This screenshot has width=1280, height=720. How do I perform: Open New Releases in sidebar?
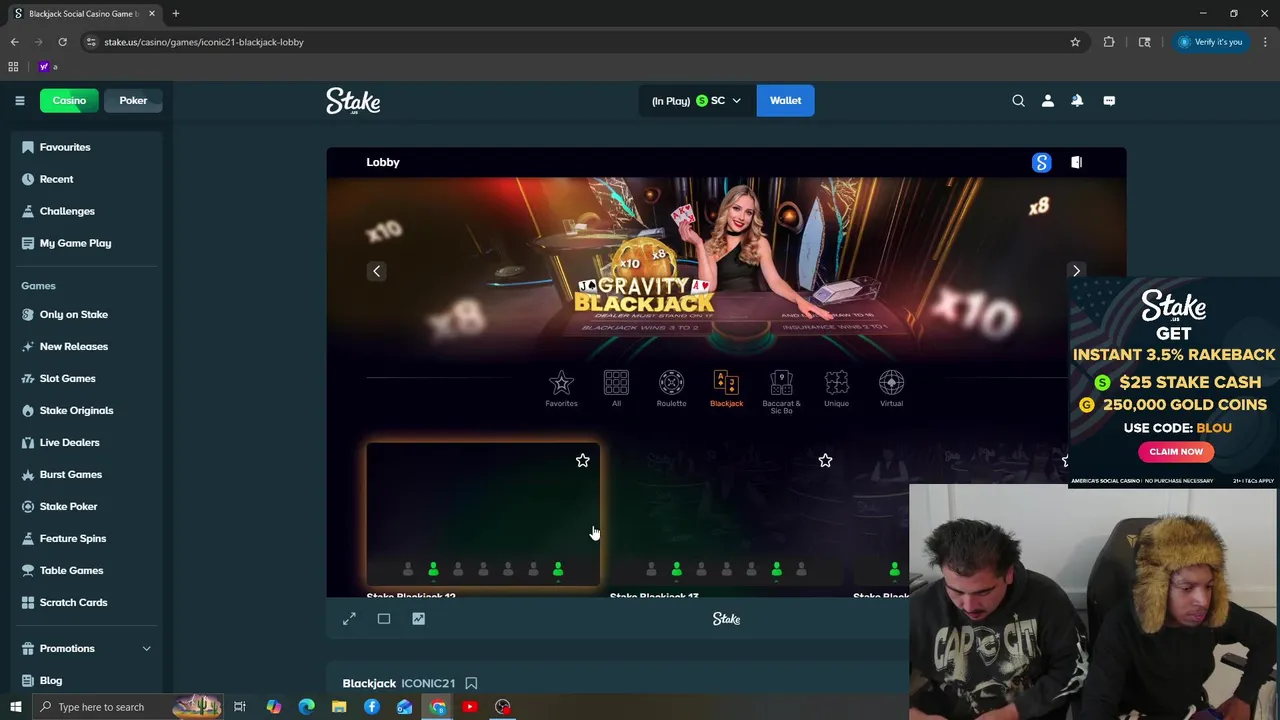pos(86,346)
